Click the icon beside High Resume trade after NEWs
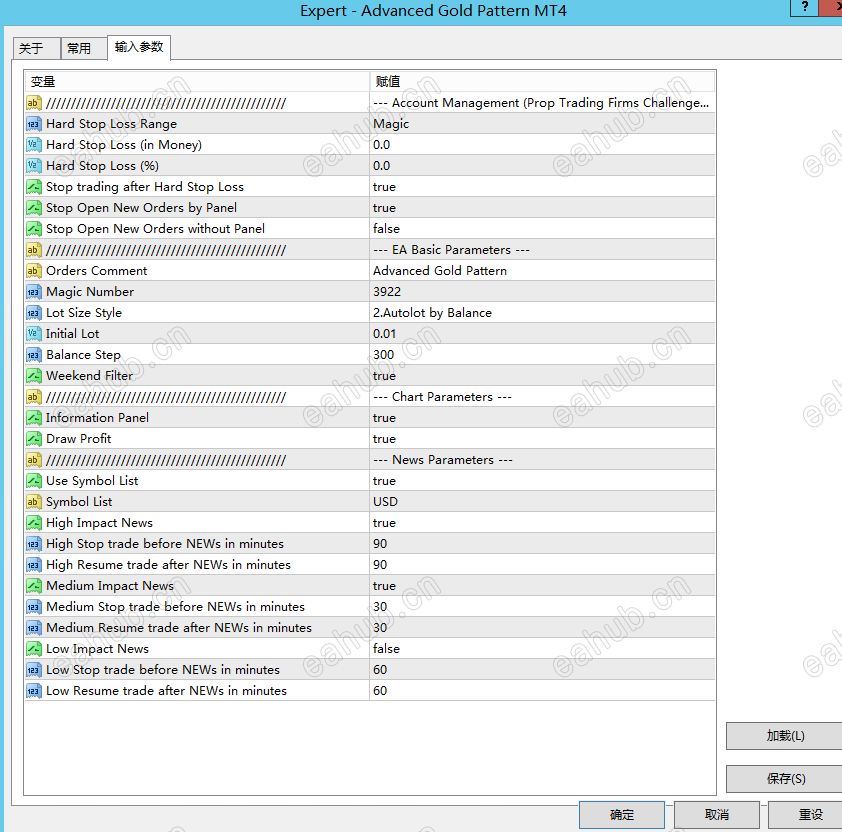This screenshot has width=842, height=832. [33, 565]
